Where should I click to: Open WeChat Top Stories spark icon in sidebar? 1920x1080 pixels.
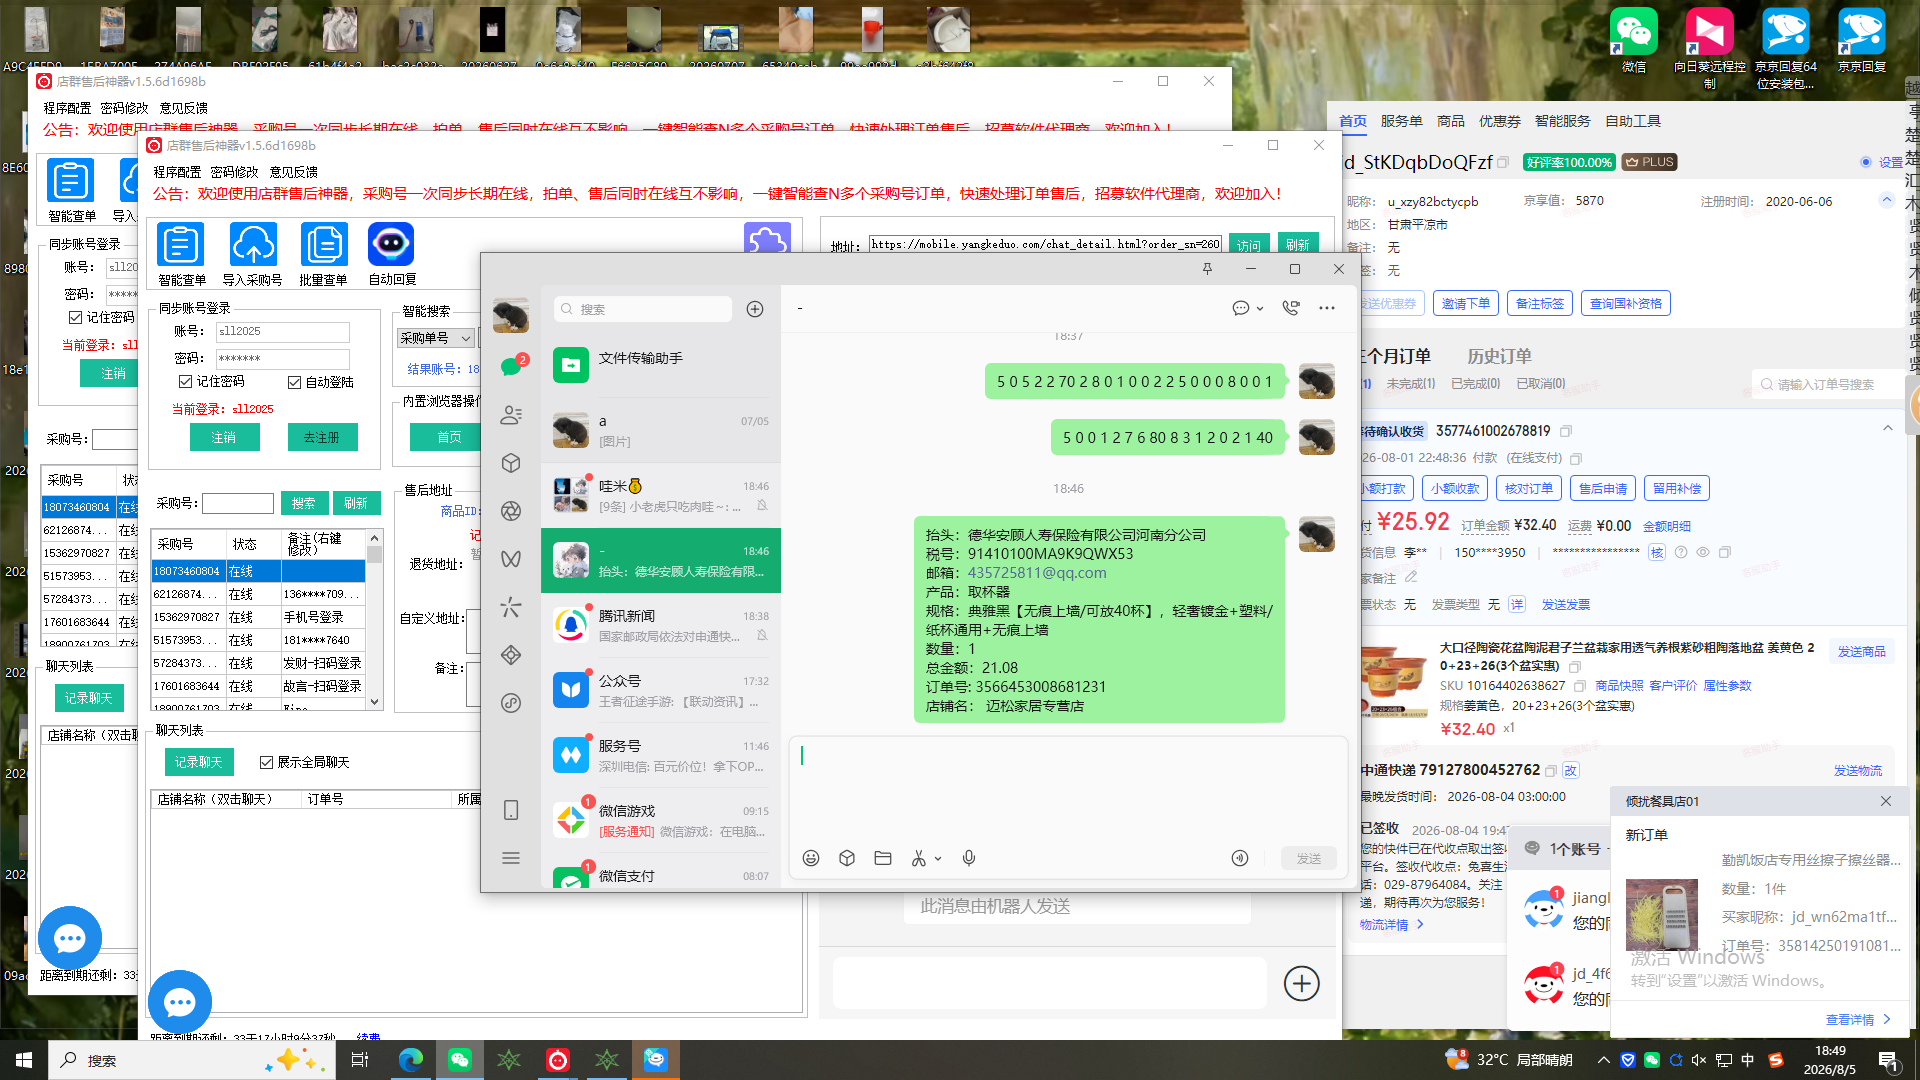[511, 607]
